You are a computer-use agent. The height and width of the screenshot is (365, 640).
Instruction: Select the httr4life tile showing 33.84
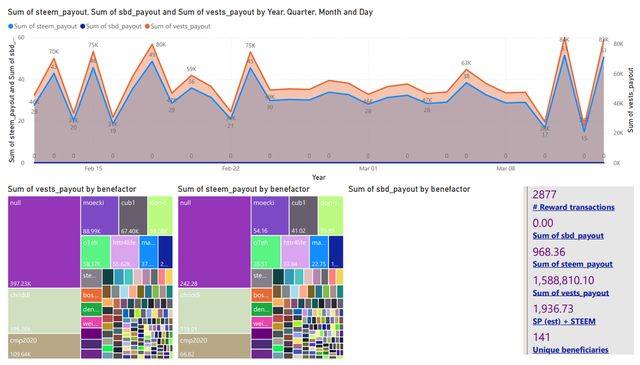click(x=295, y=252)
